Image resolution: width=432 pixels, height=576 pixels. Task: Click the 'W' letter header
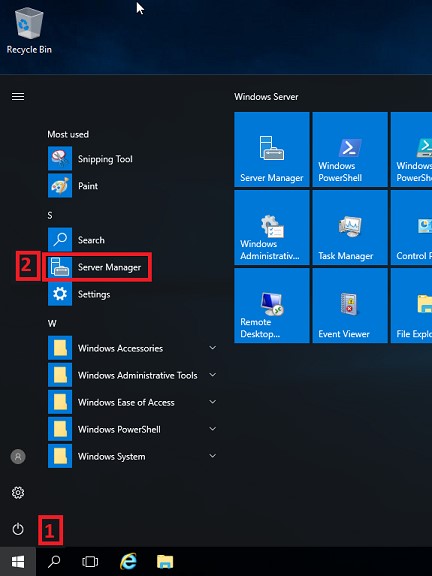(52, 324)
